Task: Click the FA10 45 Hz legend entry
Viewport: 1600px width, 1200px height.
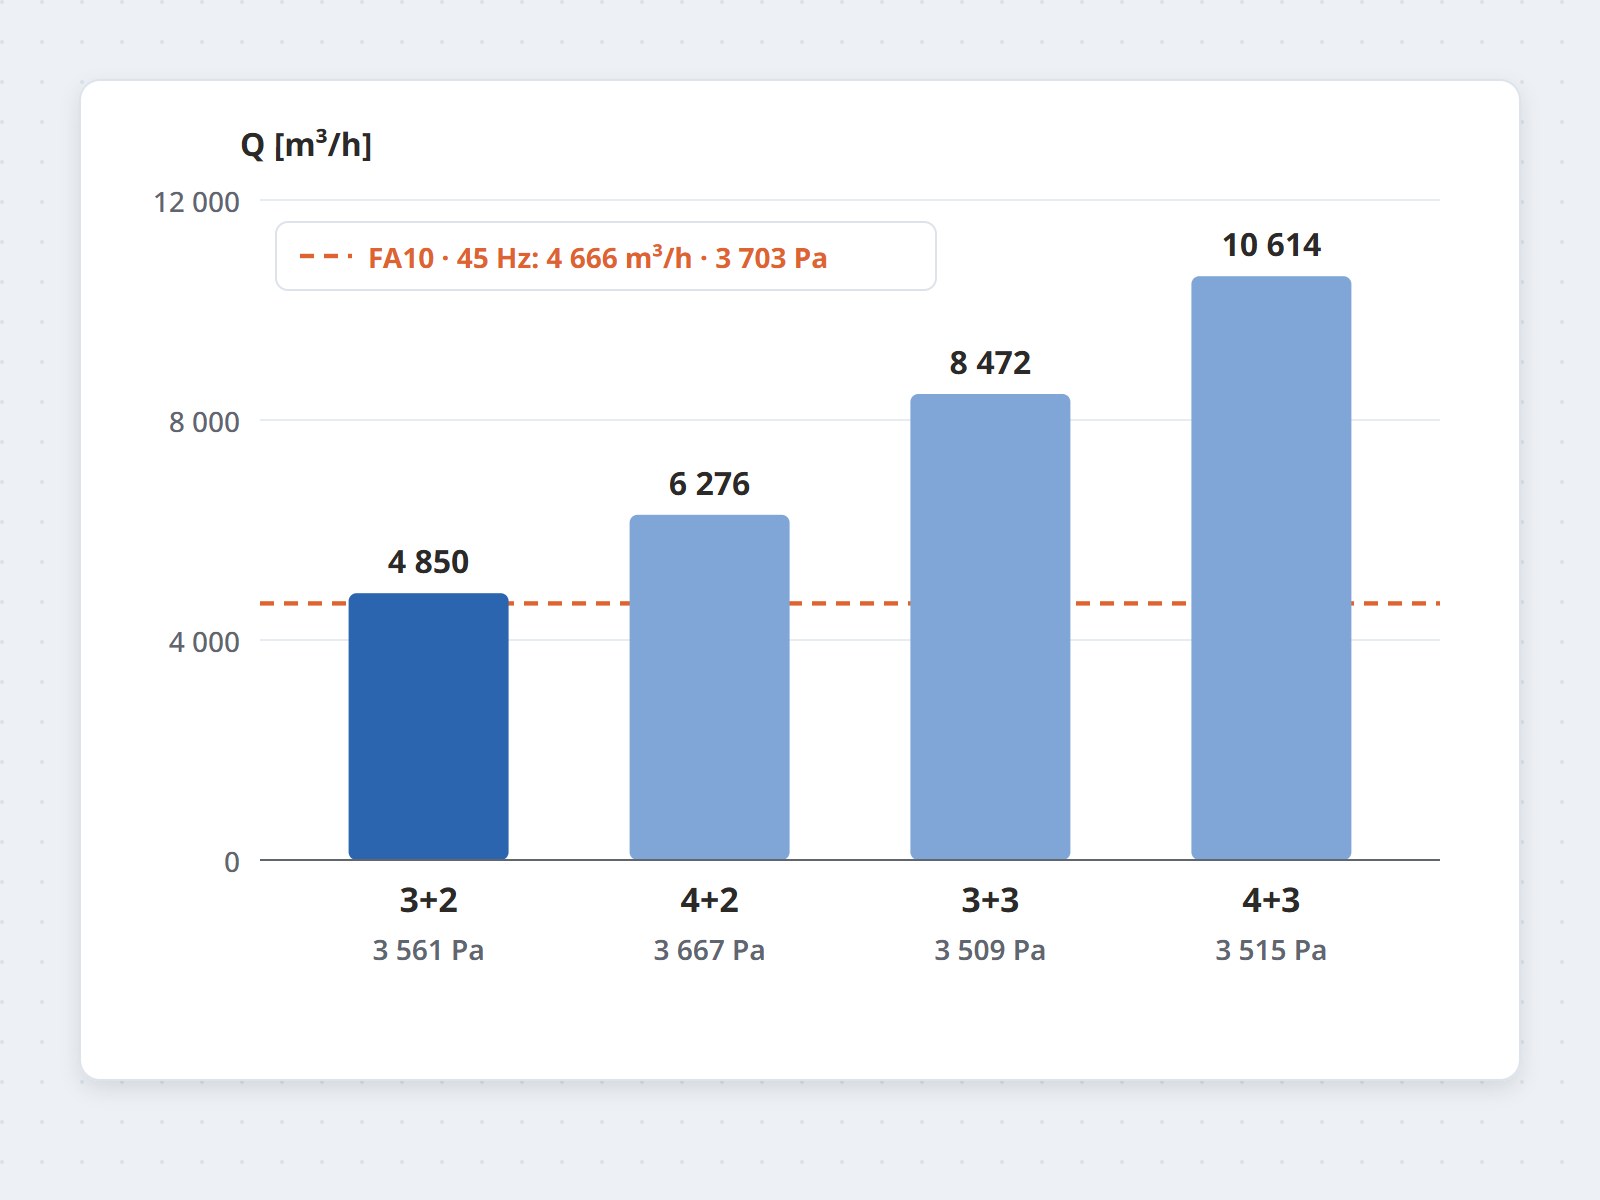Action: (598, 258)
